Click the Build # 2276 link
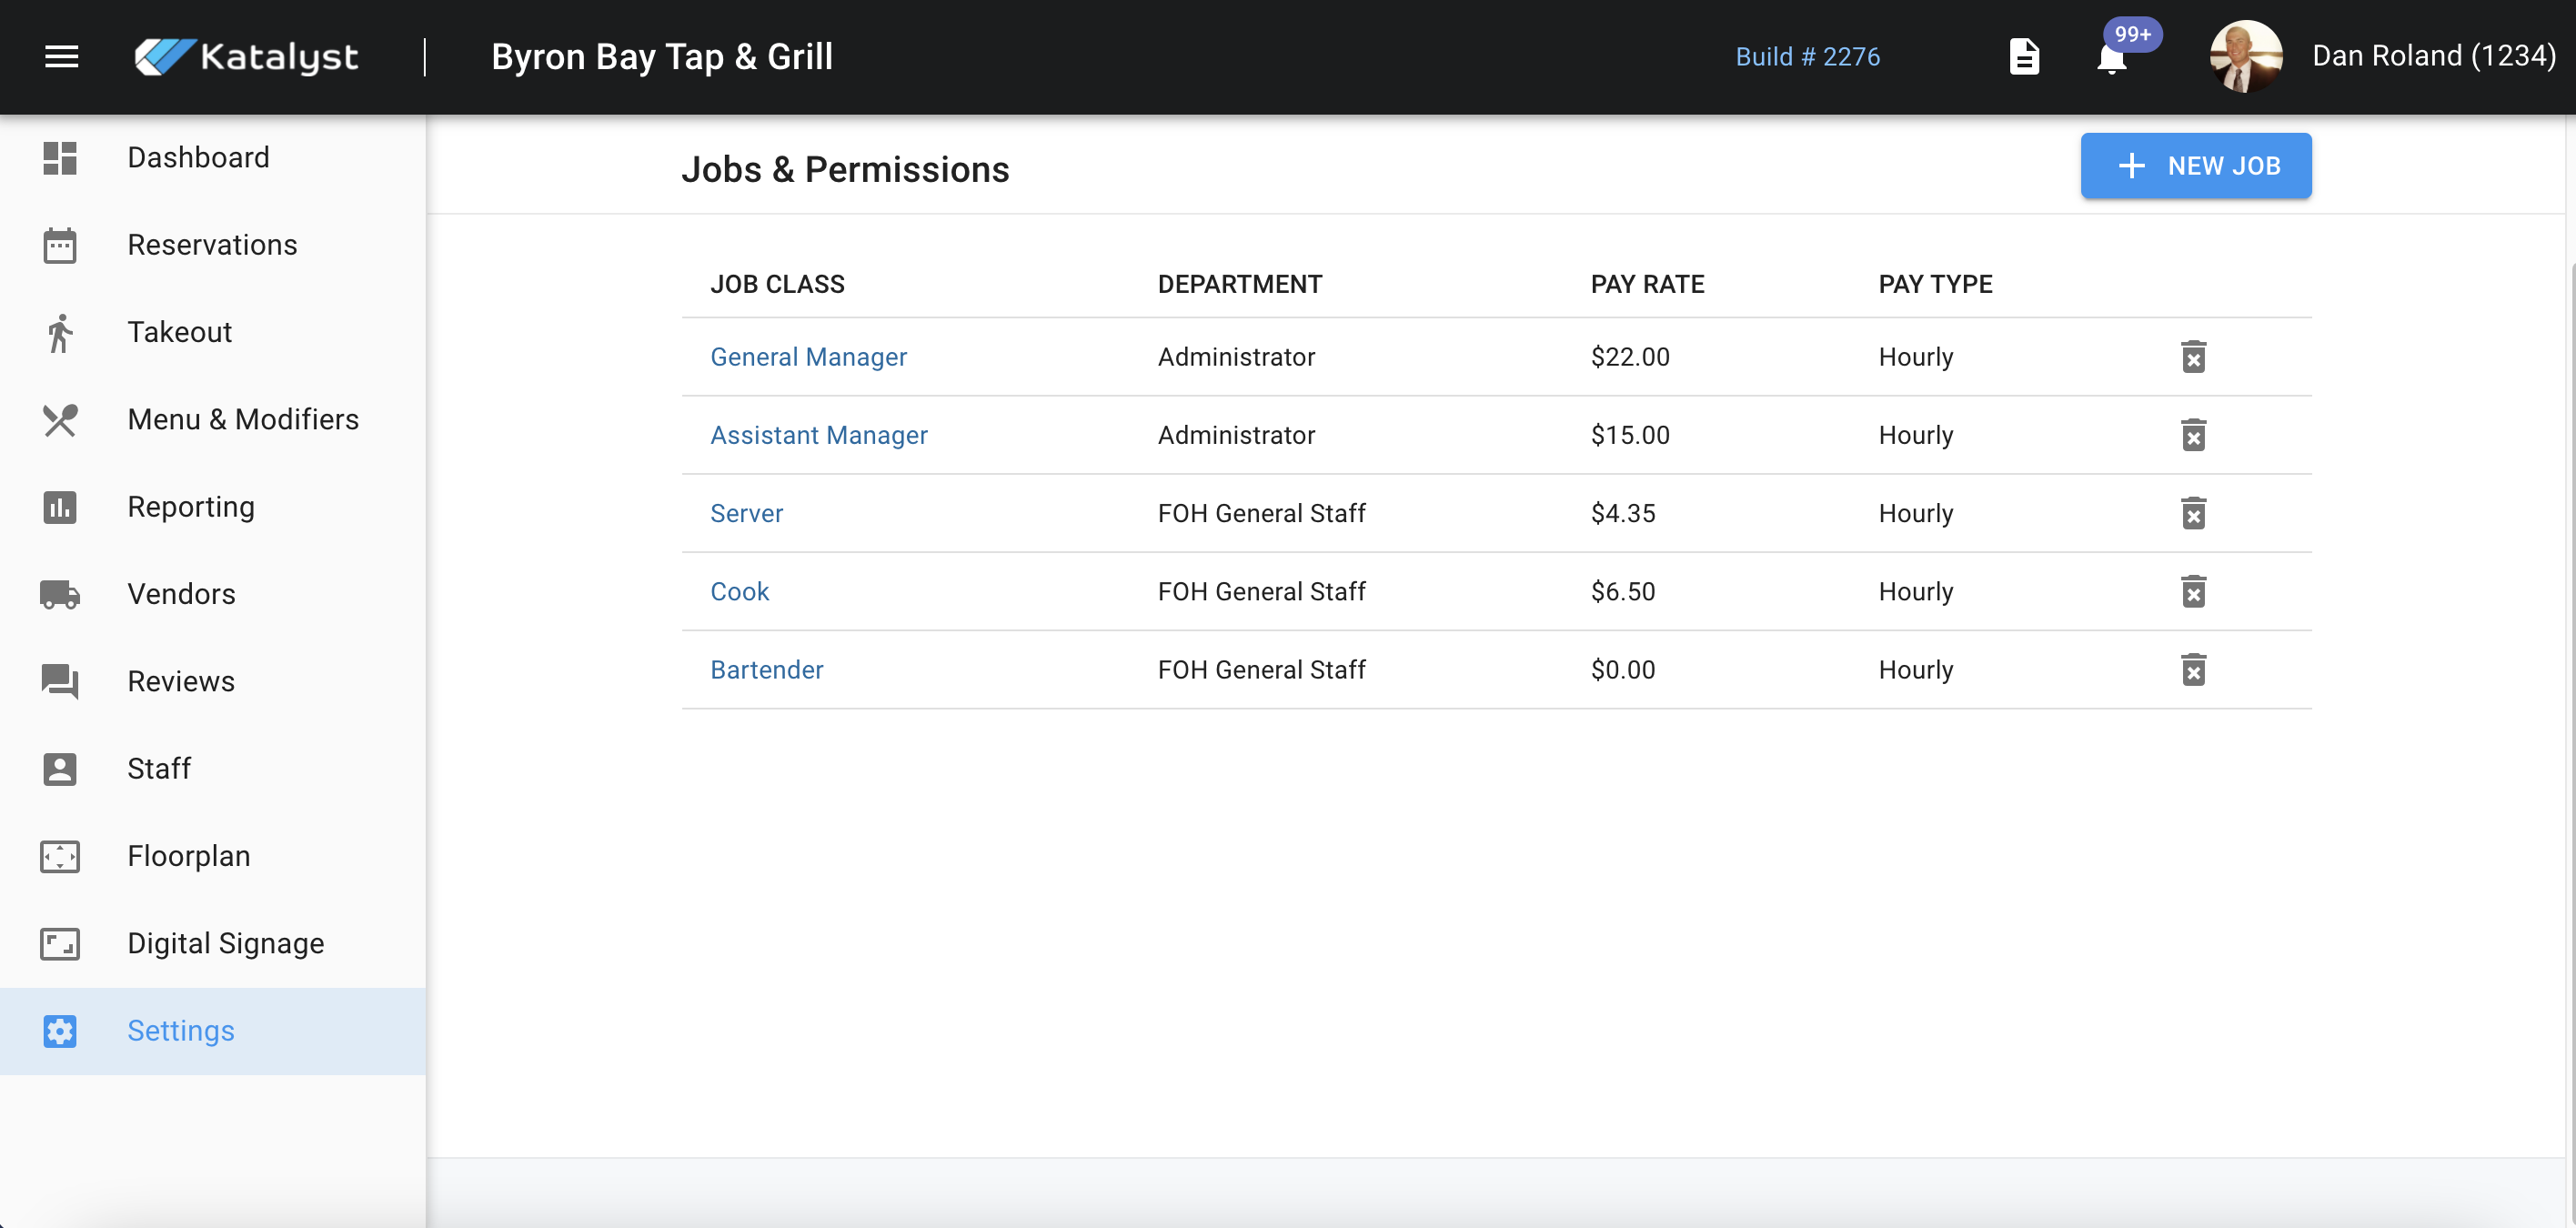The width and height of the screenshot is (2576, 1228). 1807,57
